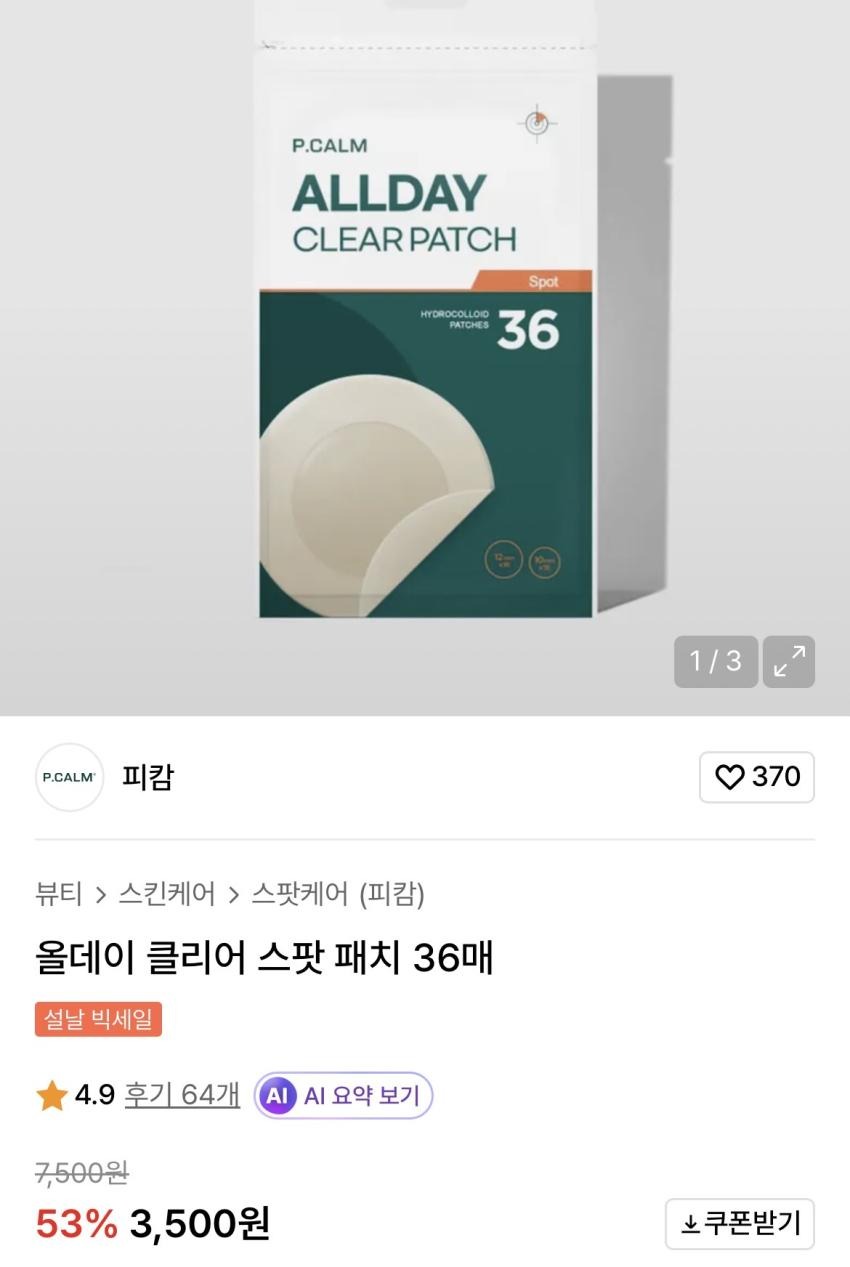Viewport: 850px width, 1267px height.
Task: Click the orange star rating icon
Action: (x=52, y=1096)
